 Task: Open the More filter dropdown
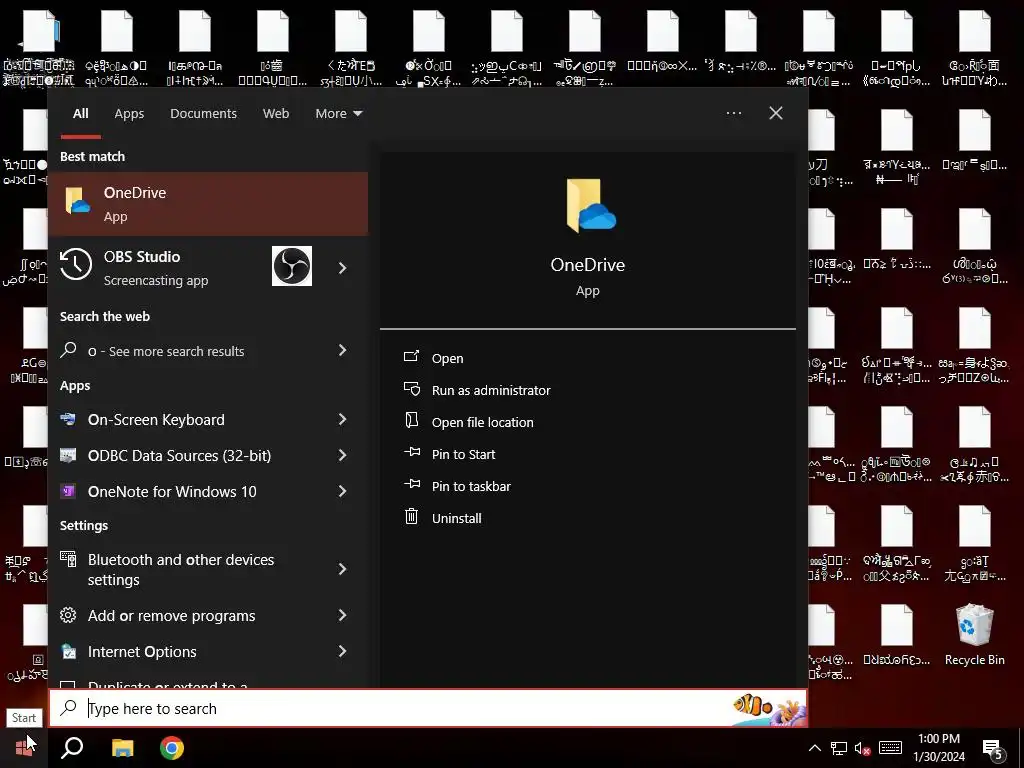[338, 114]
